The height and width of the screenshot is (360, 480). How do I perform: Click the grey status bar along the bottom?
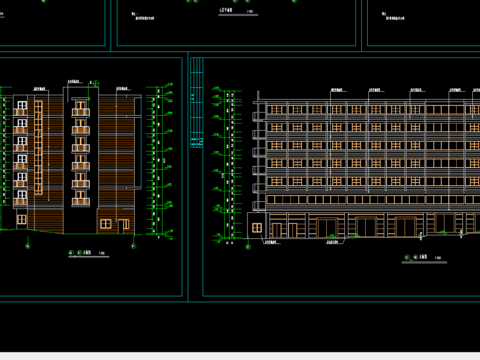(240, 356)
